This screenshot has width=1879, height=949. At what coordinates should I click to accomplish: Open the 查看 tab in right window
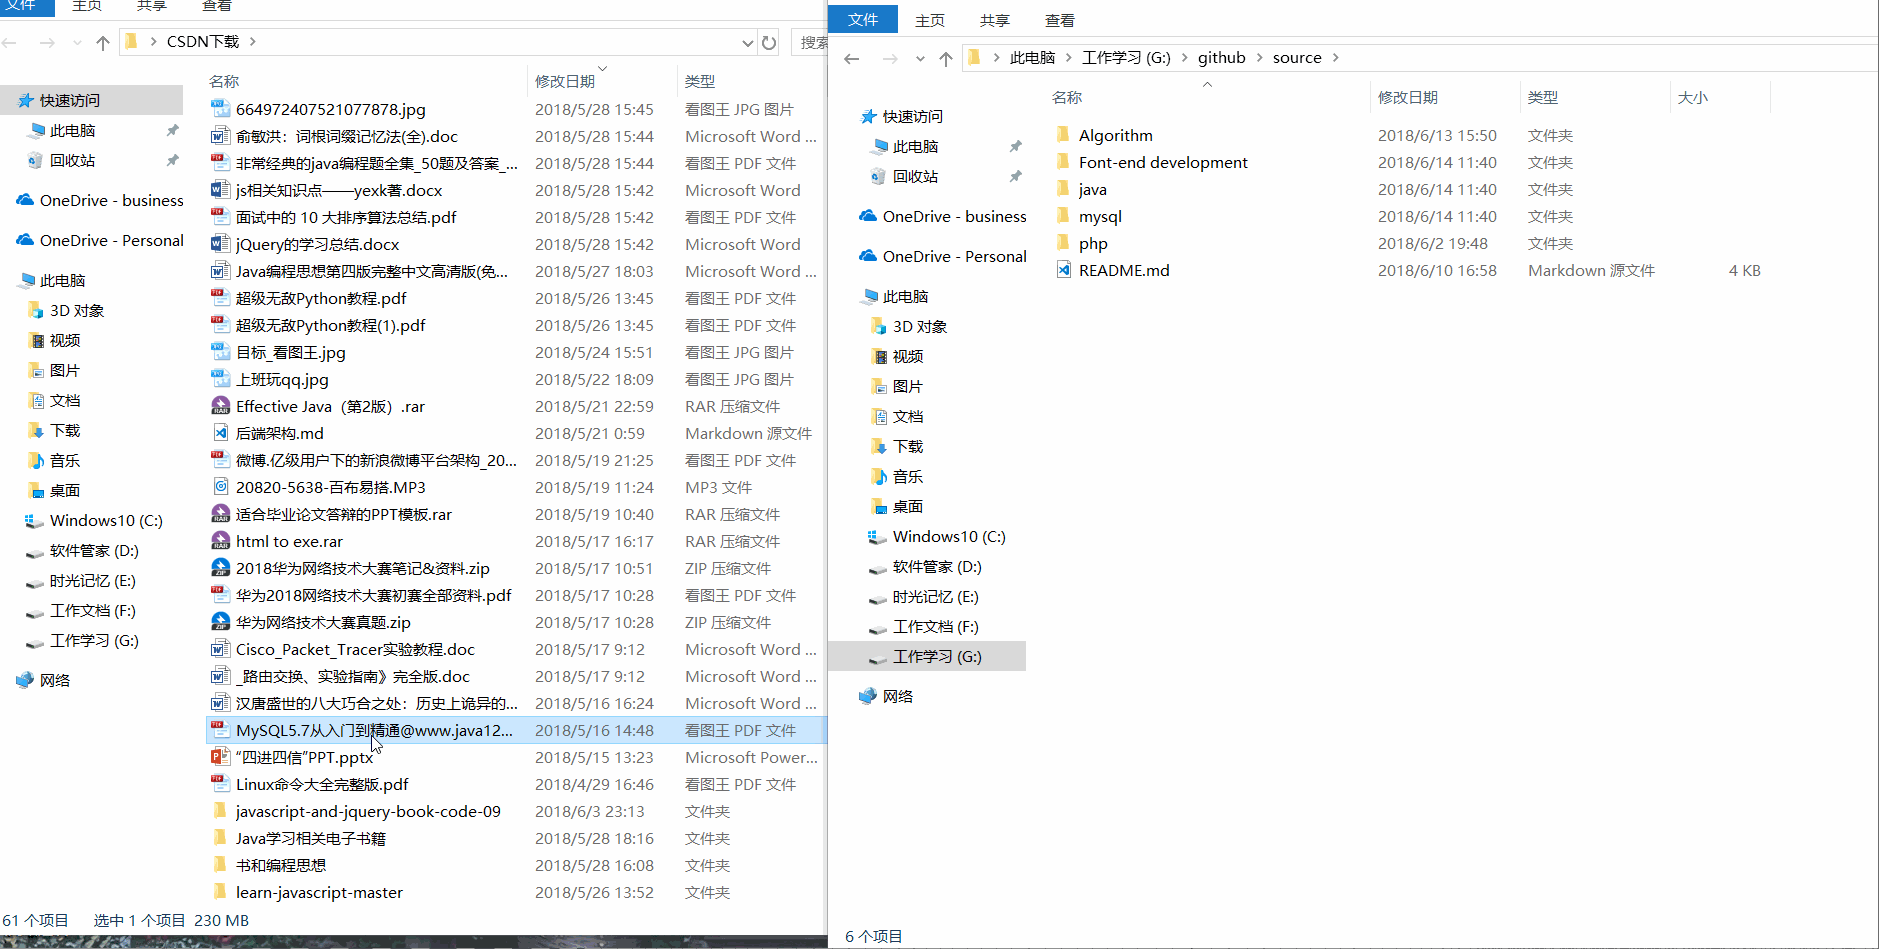pos(1060,20)
